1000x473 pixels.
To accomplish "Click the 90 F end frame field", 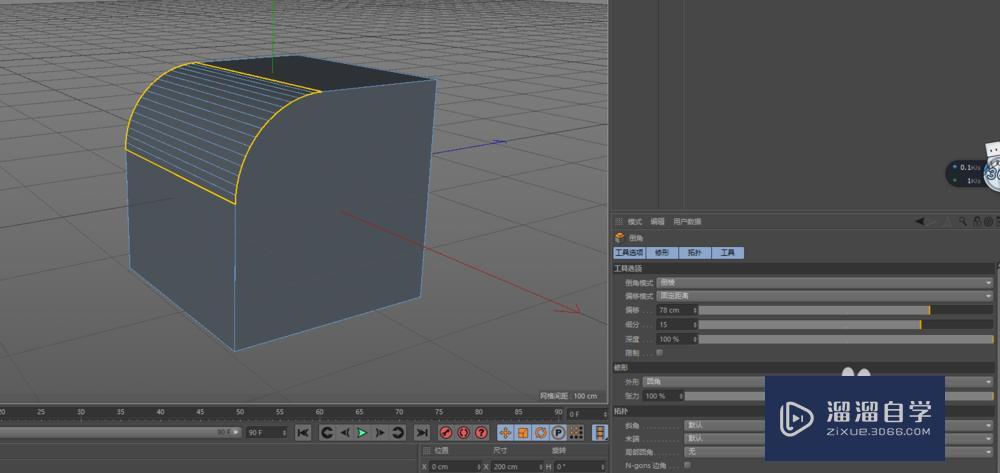I will [x=267, y=433].
